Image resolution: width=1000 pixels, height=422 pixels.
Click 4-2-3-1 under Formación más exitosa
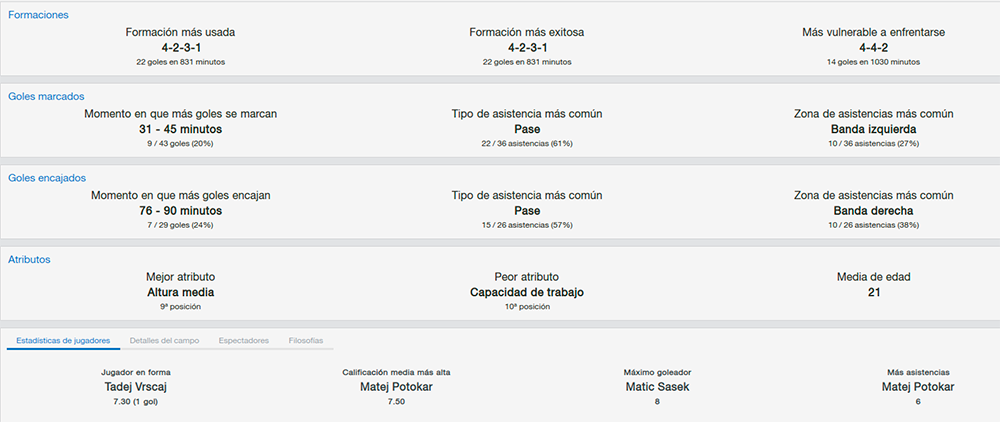click(527, 48)
